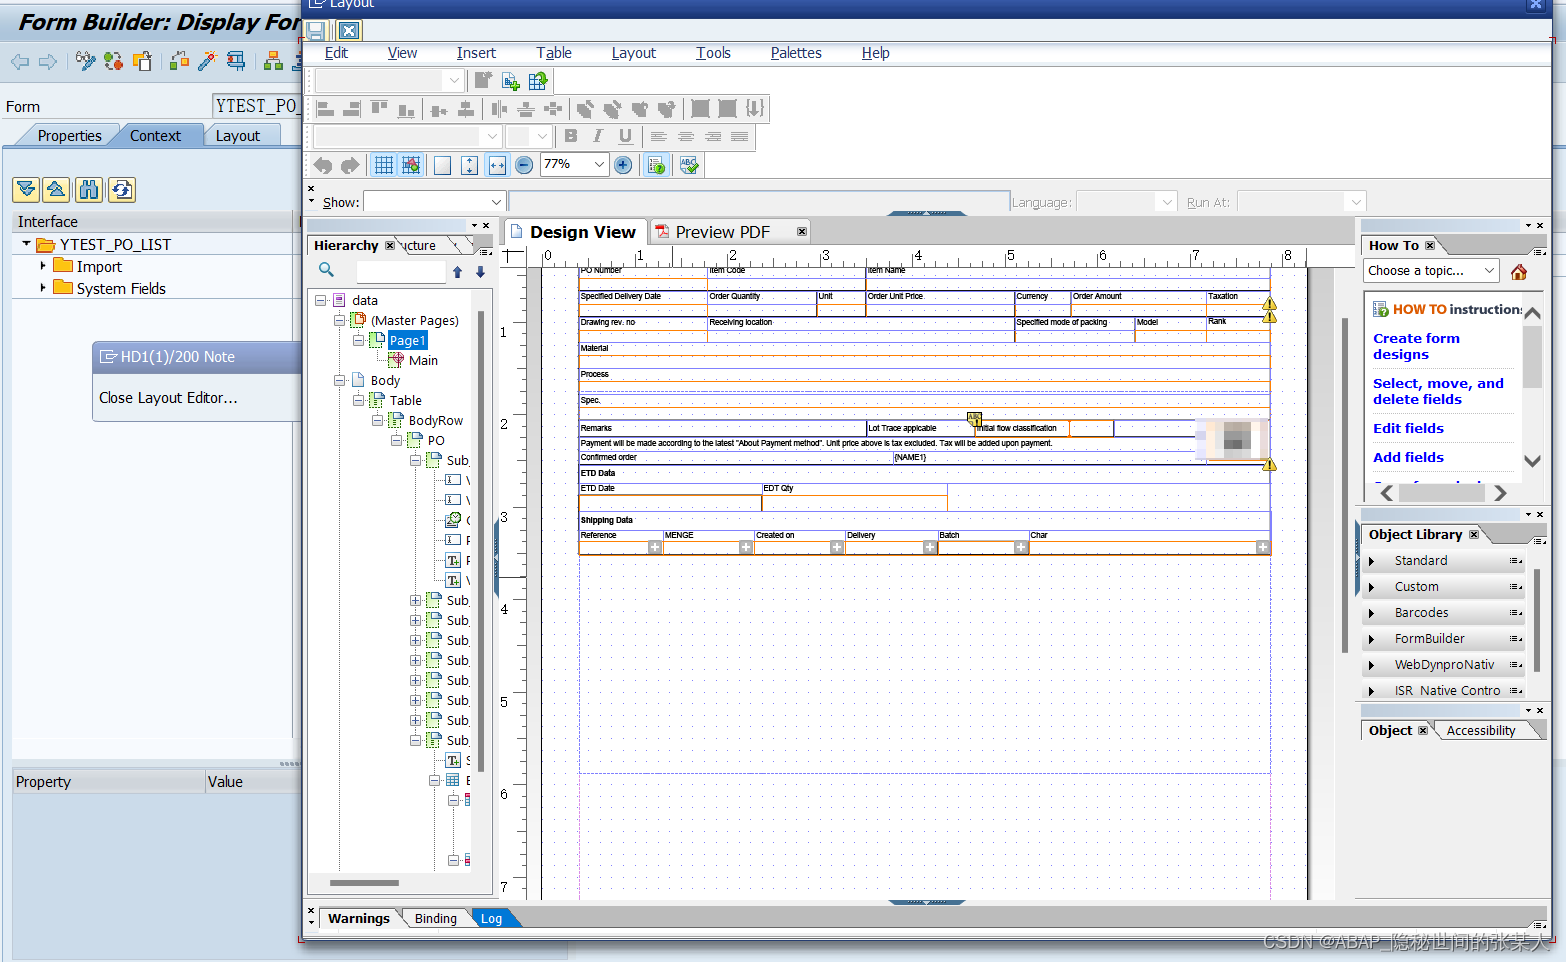1566x962 pixels.
Task: Click the Hierarchy up arrow icon
Action: 458,271
